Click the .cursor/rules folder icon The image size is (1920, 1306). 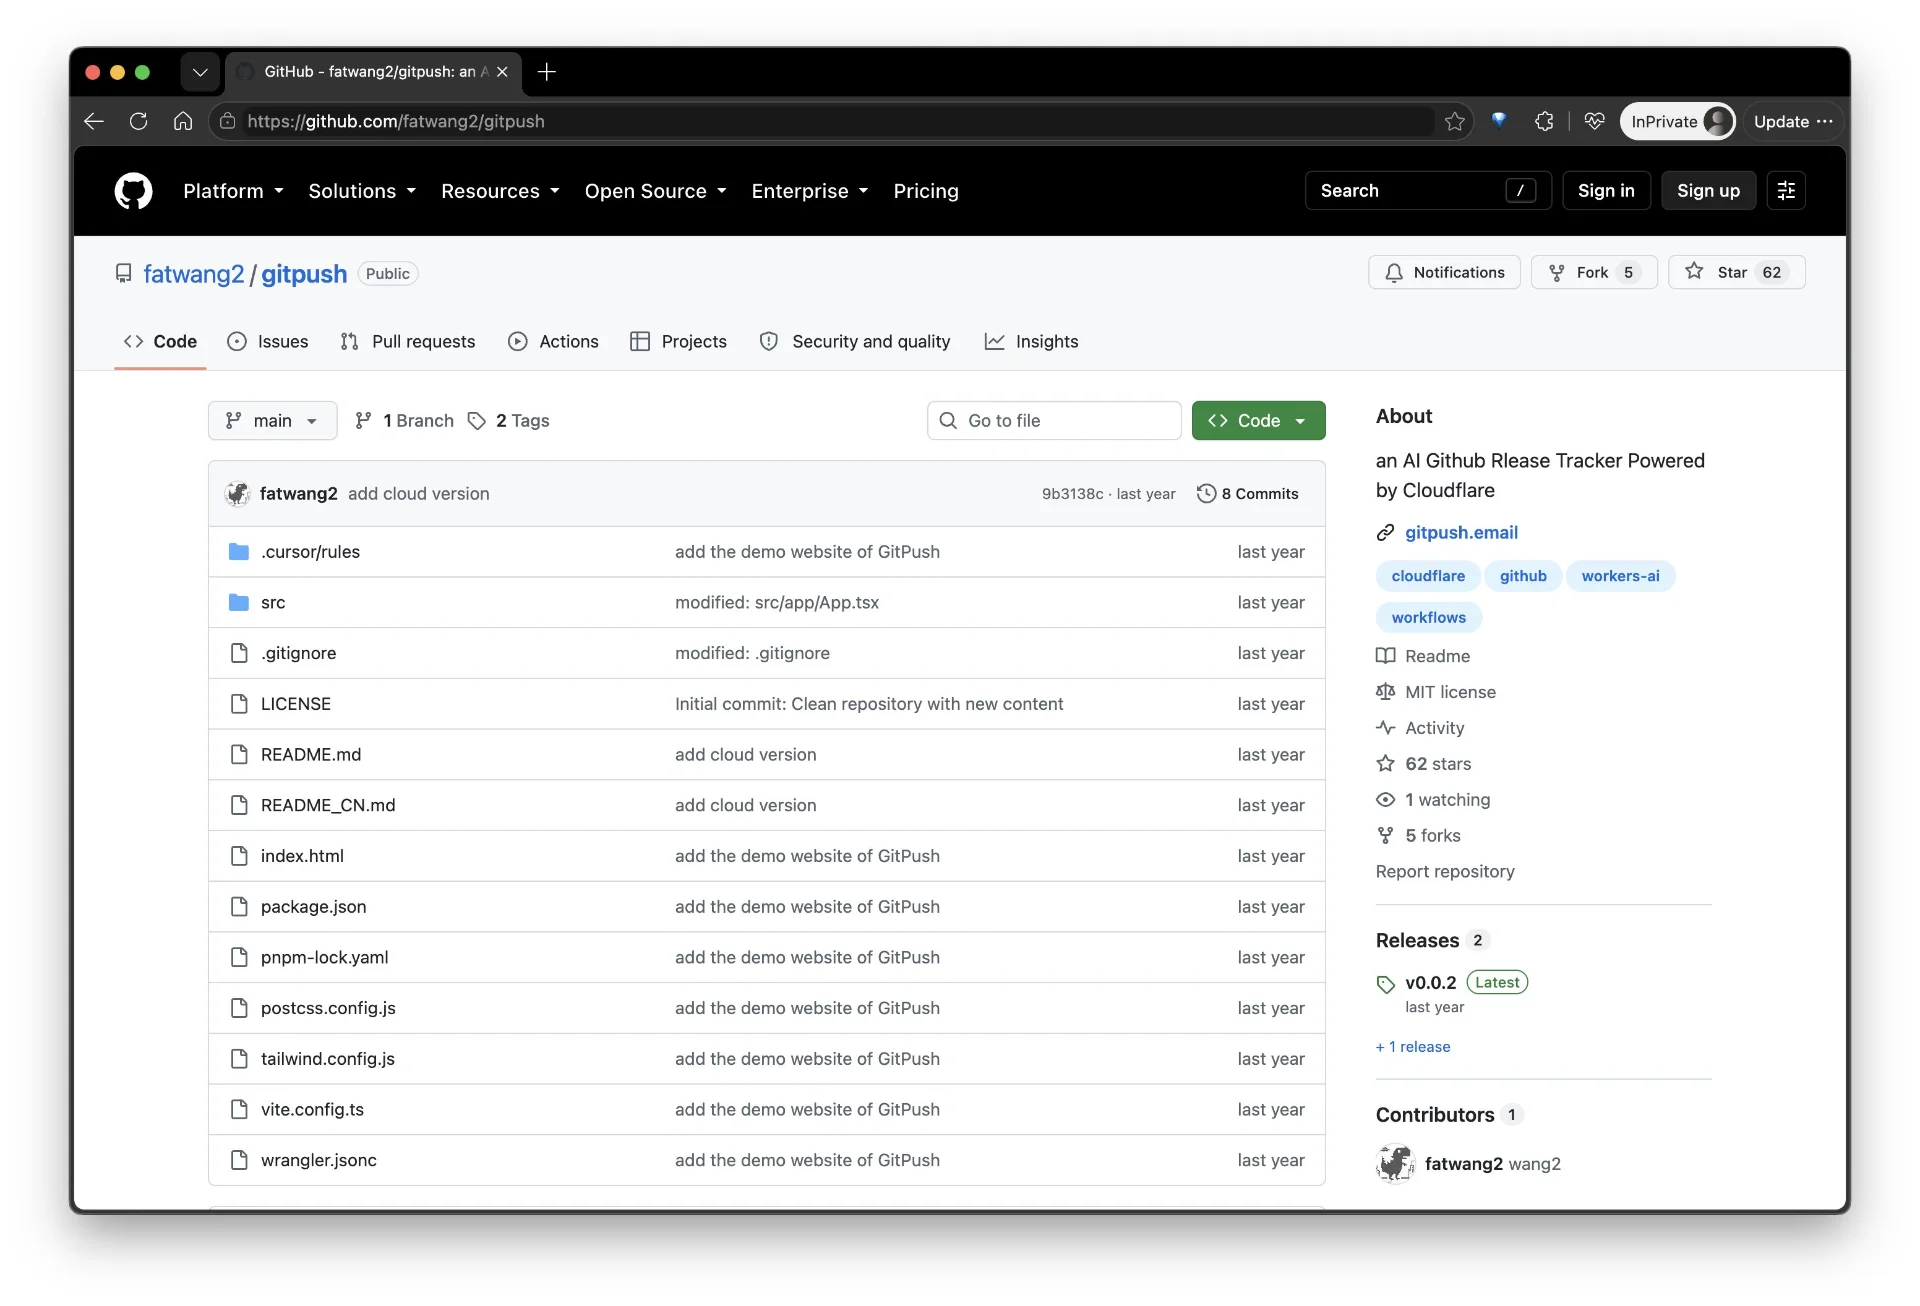pos(238,552)
